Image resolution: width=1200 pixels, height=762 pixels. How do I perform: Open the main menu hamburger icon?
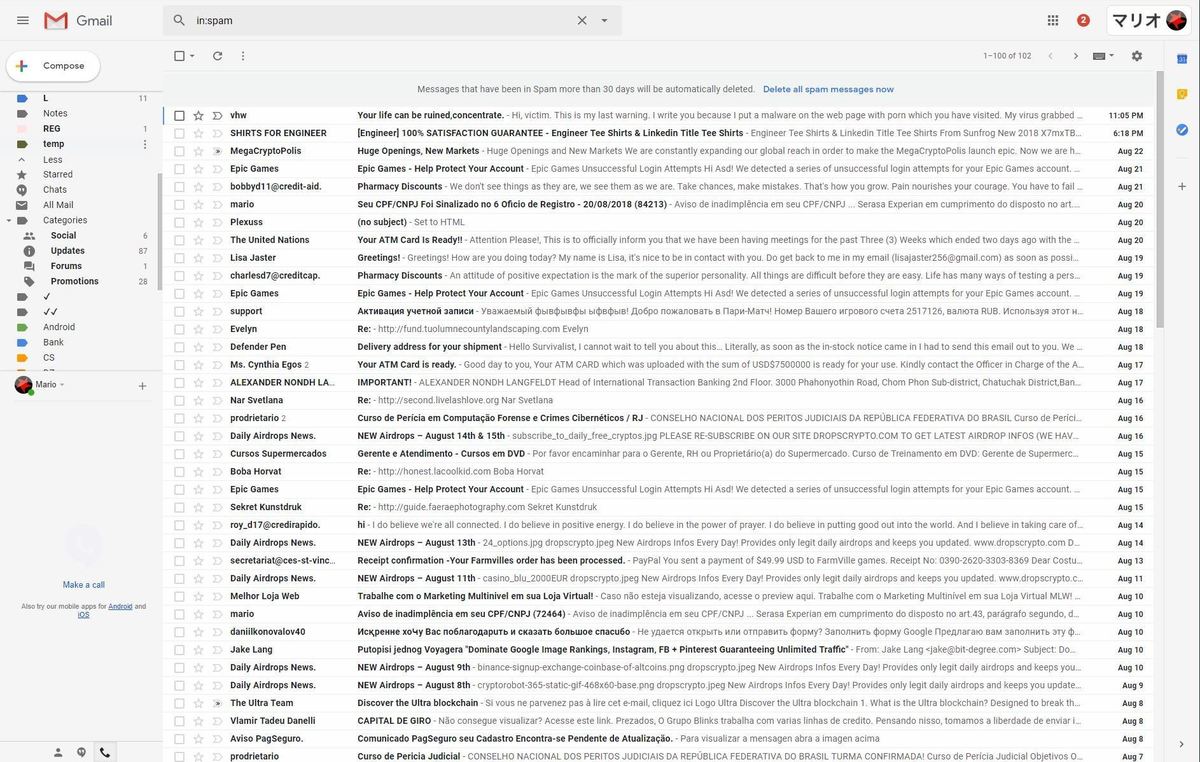point(23,20)
